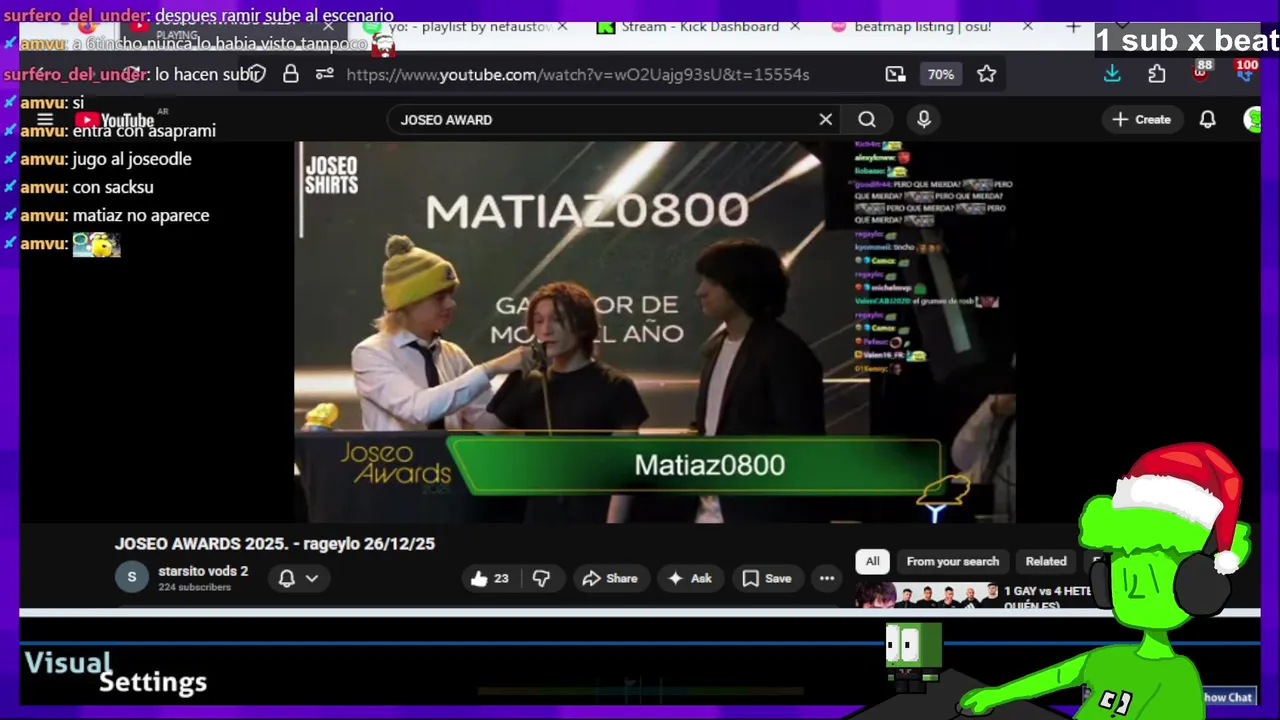This screenshot has width=1280, height=720.
Task: Bookmark this page with the star
Action: [x=987, y=74]
